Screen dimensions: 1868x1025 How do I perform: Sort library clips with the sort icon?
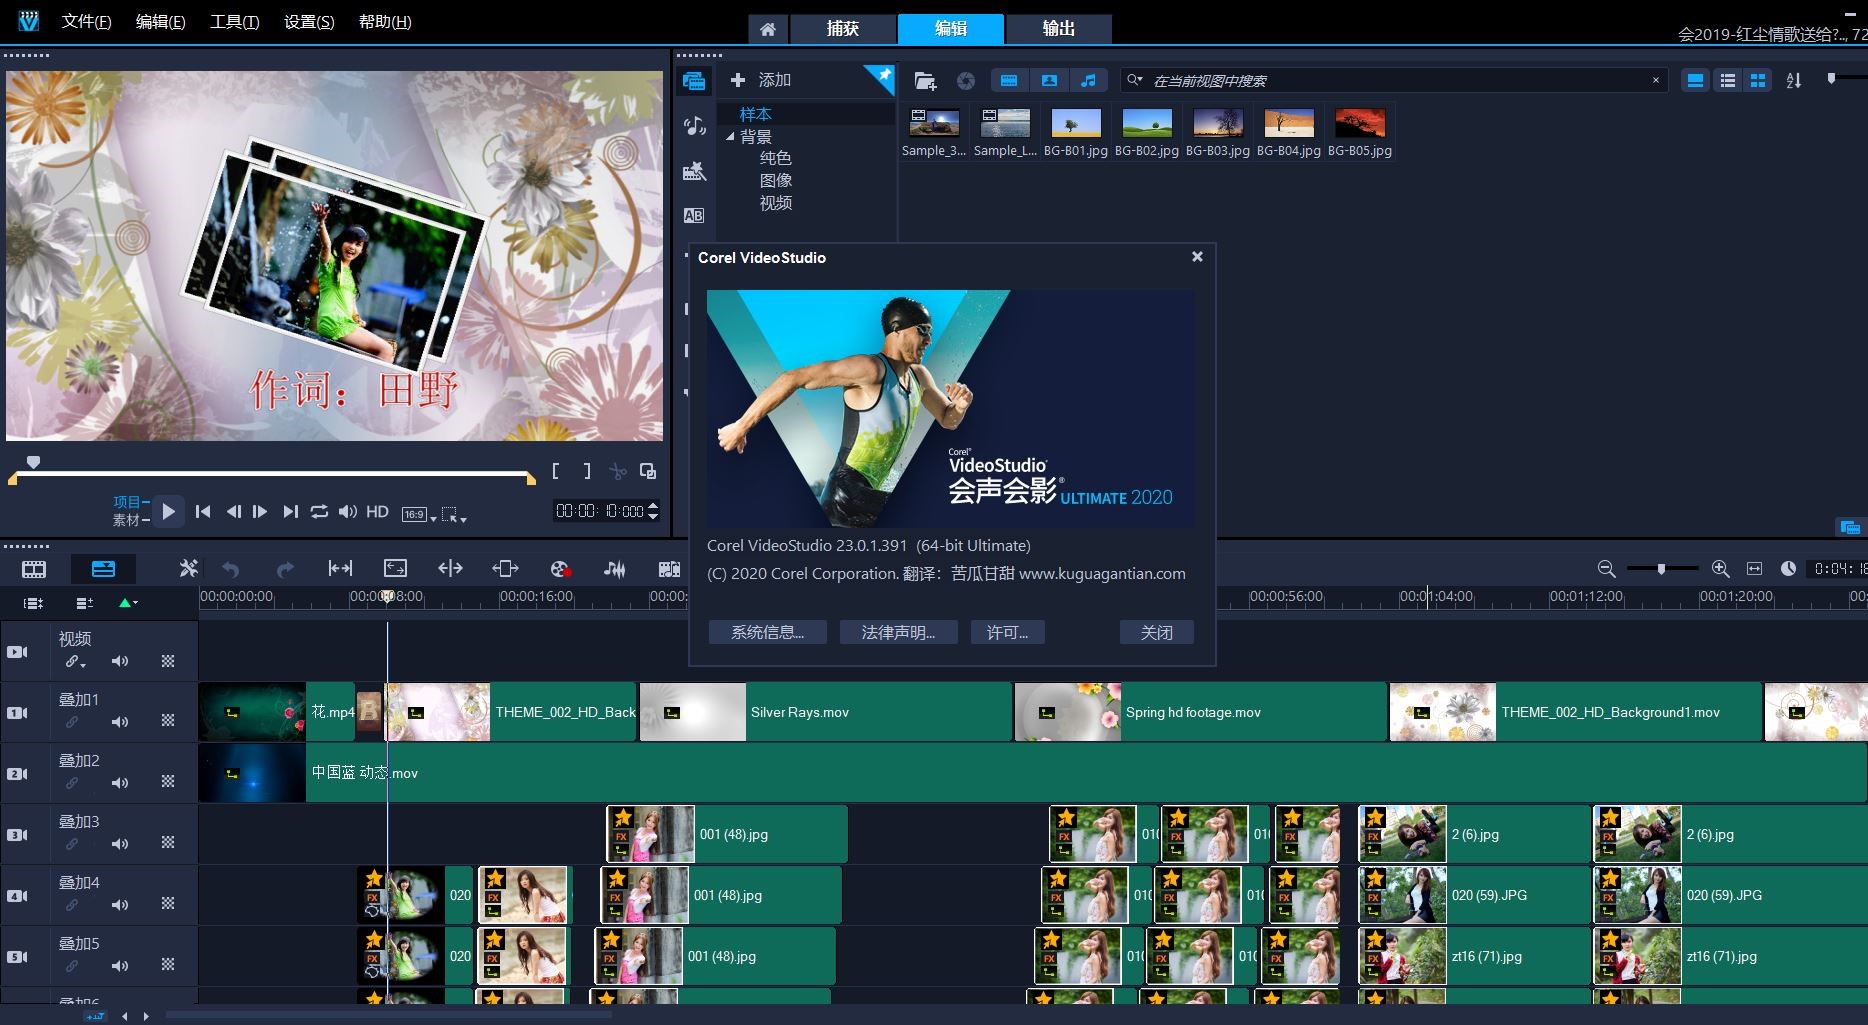click(x=1794, y=81)
